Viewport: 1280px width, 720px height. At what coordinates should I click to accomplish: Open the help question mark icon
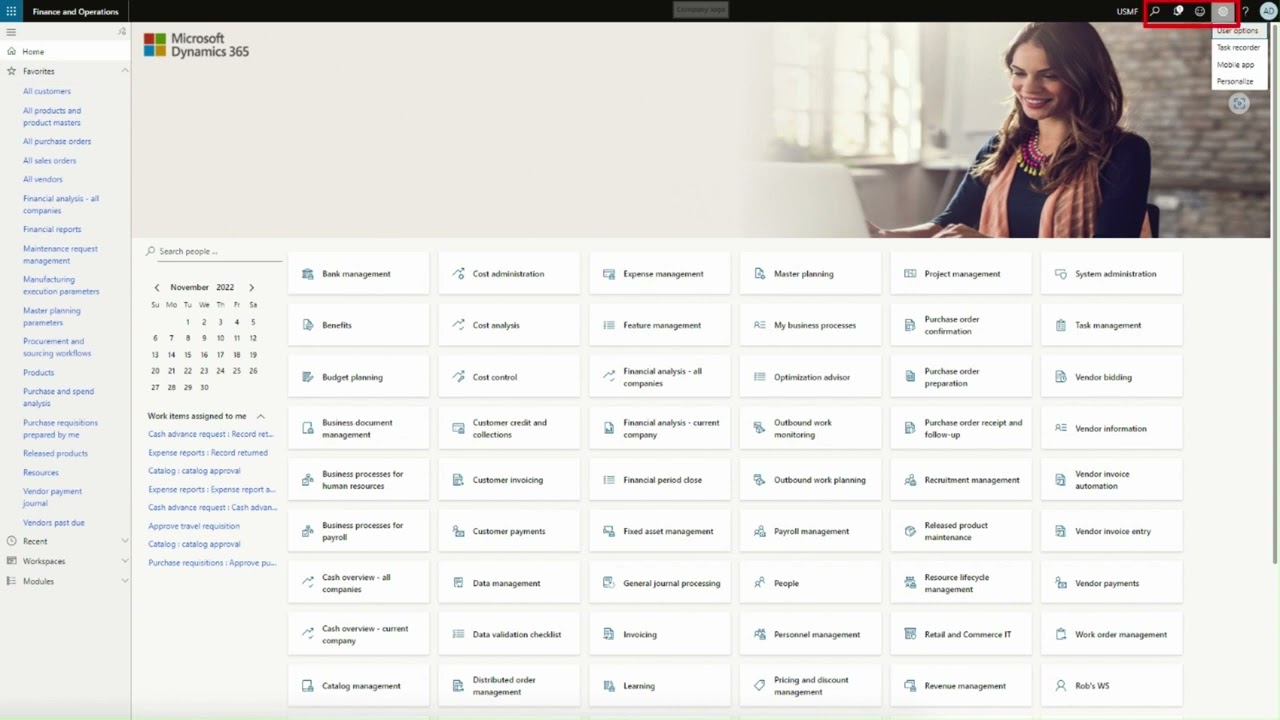[x=1245, y=11]
